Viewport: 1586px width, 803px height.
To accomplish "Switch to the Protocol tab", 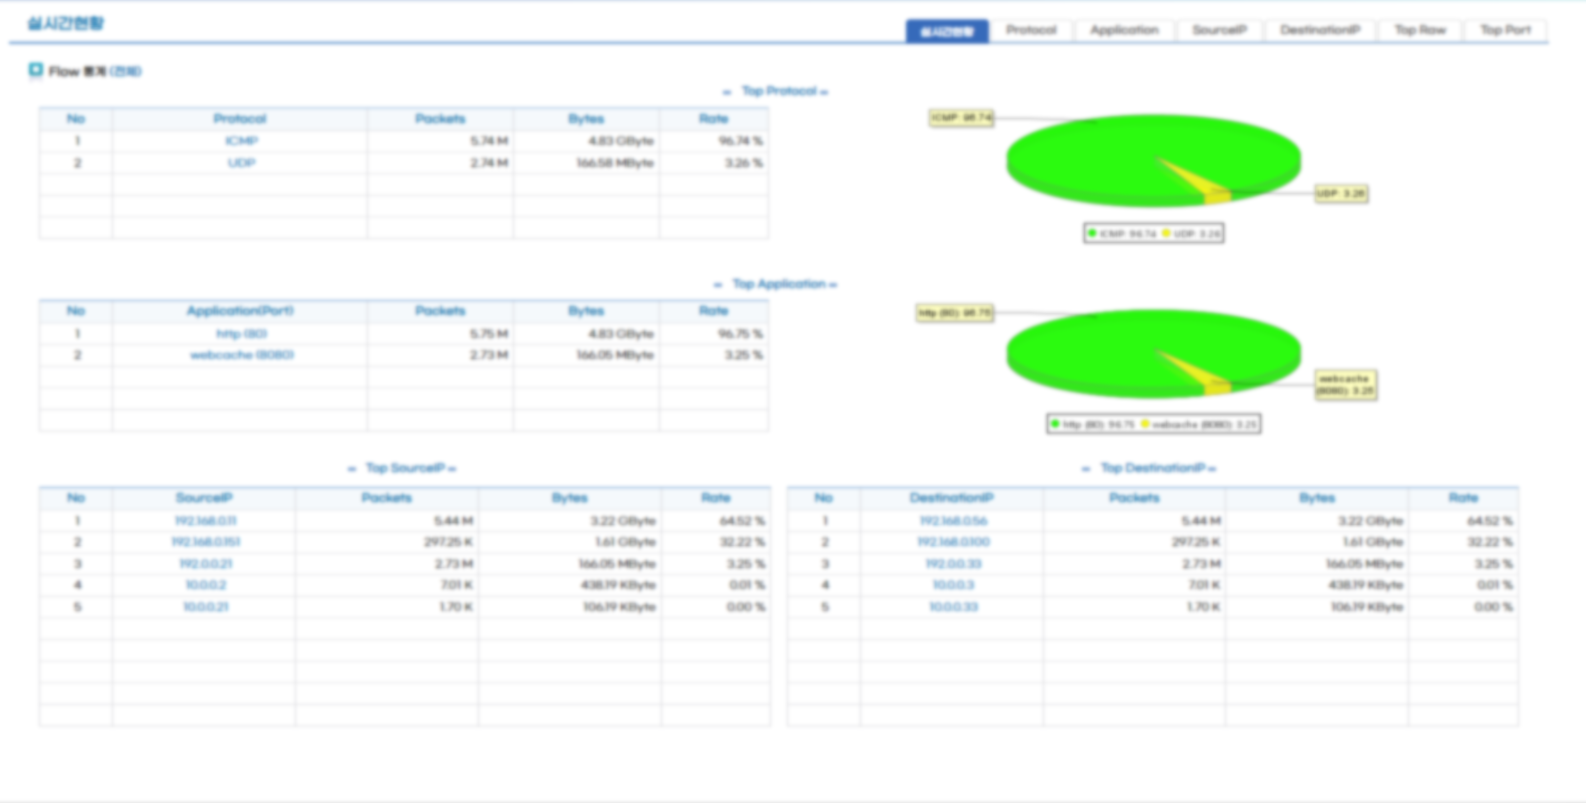I will tap(1031, 30).
